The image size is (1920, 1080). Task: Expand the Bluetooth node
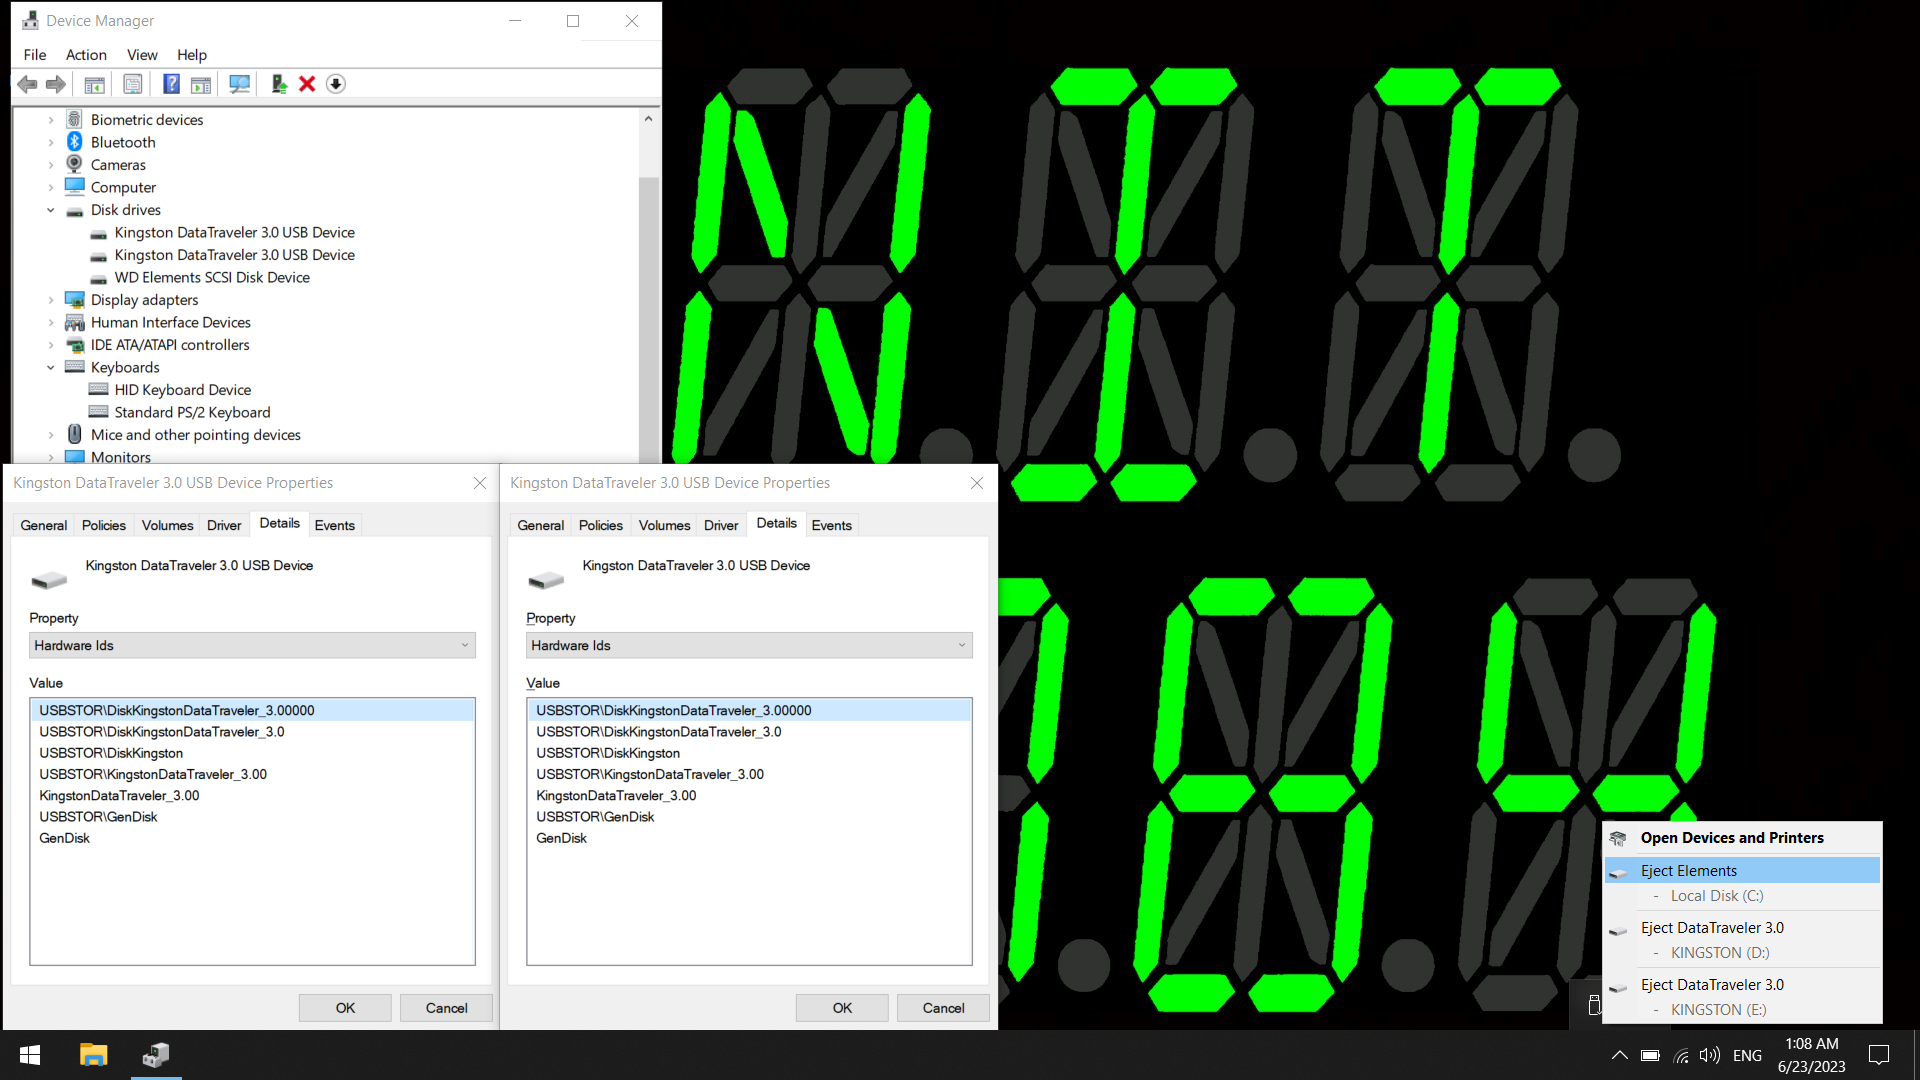pos(51,142)
